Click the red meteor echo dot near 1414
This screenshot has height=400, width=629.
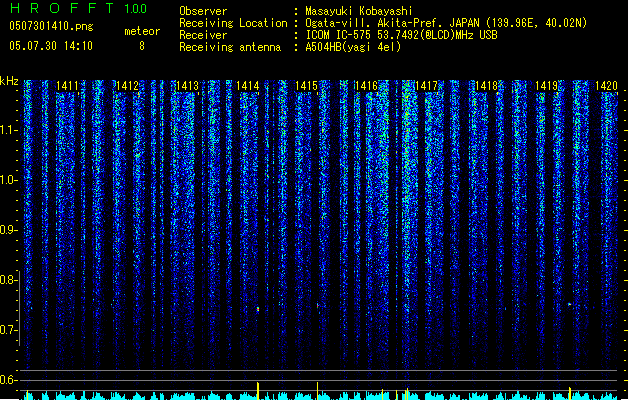click(258, 309)
